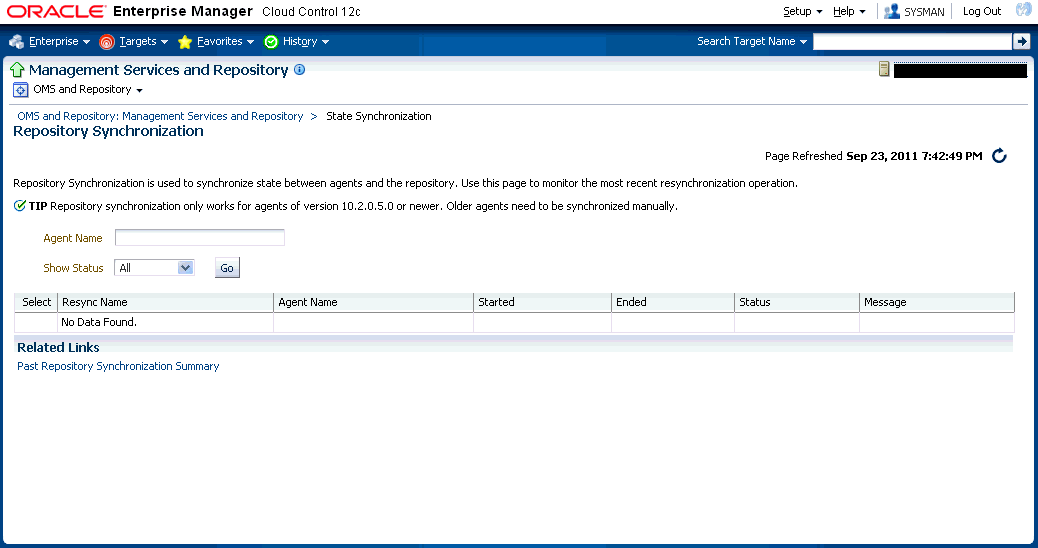The height and width of the screenshot is (548, 1038).
Task: Click the Message column header
Action: tap(937, 302)
